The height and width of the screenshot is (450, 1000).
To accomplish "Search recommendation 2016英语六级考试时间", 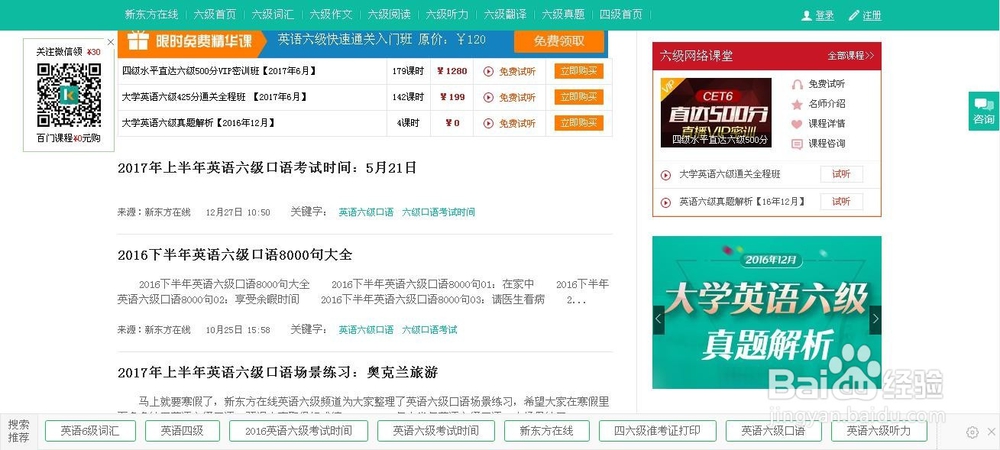I will 298,431.
